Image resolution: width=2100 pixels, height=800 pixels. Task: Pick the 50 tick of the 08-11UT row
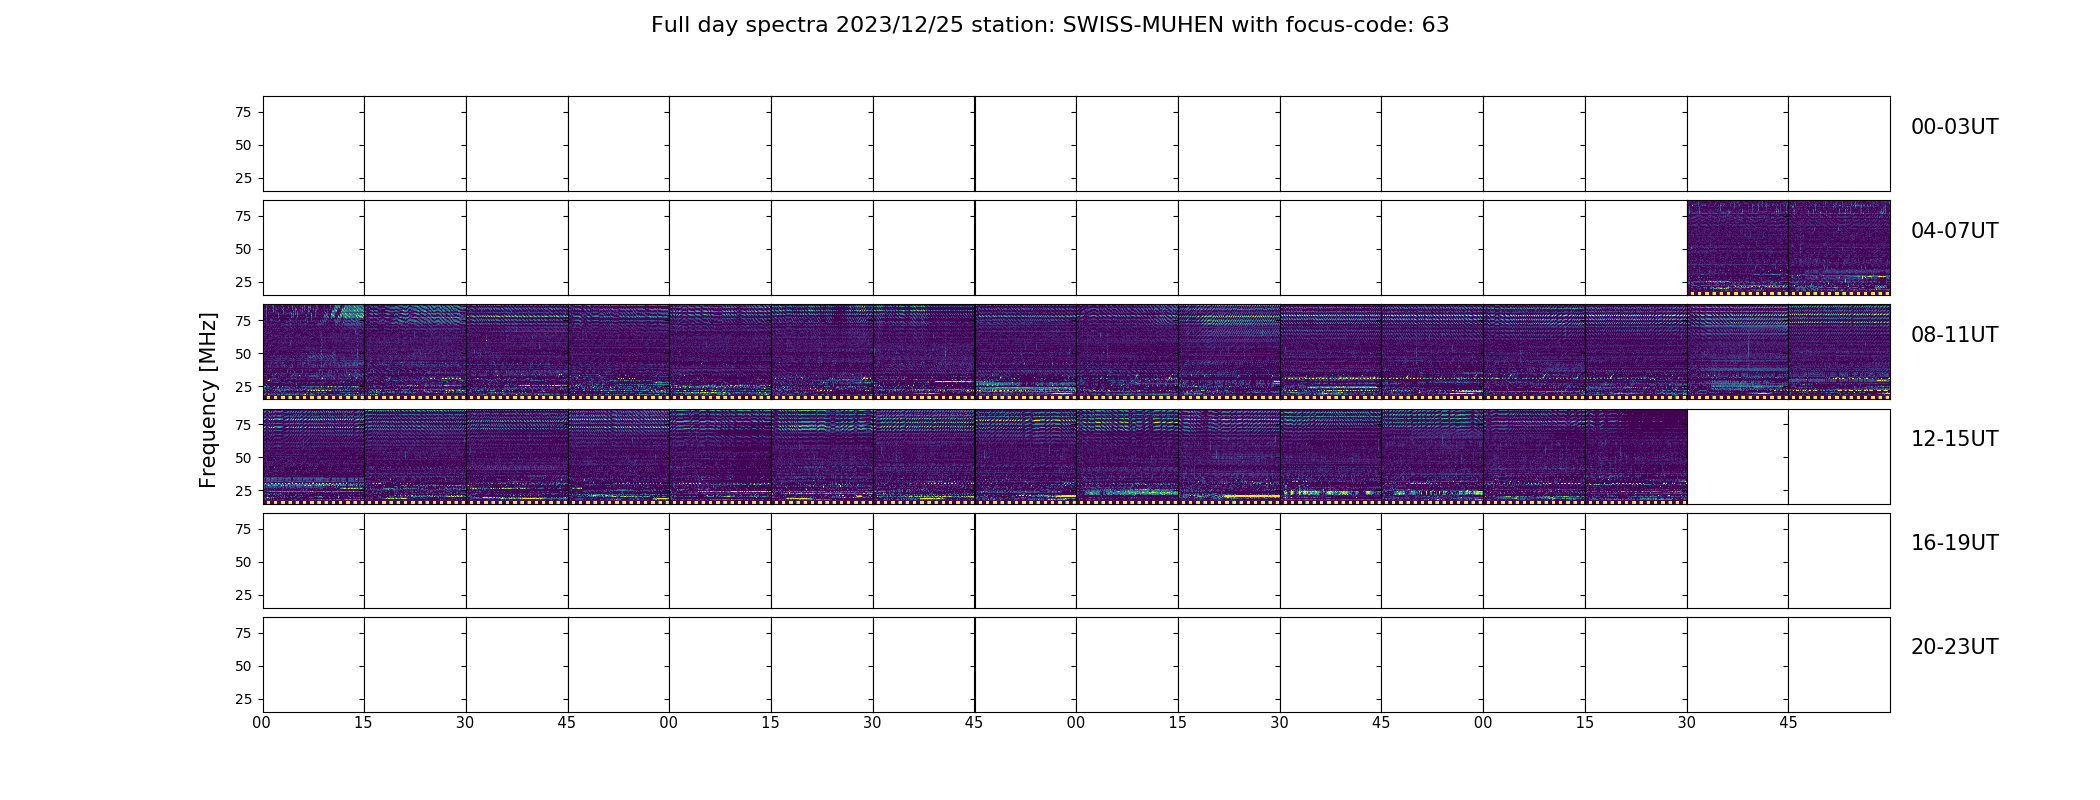[x=243, y=354]
